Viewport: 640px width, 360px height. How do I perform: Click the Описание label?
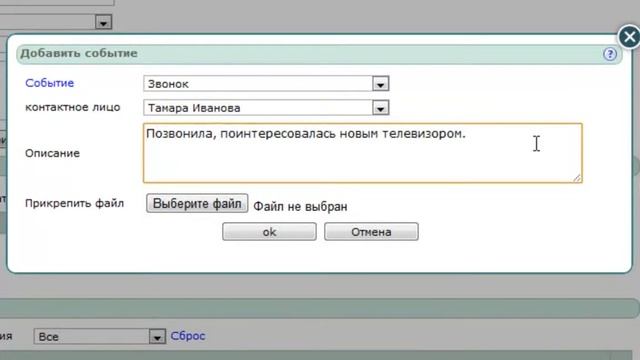tap(52, 153)
